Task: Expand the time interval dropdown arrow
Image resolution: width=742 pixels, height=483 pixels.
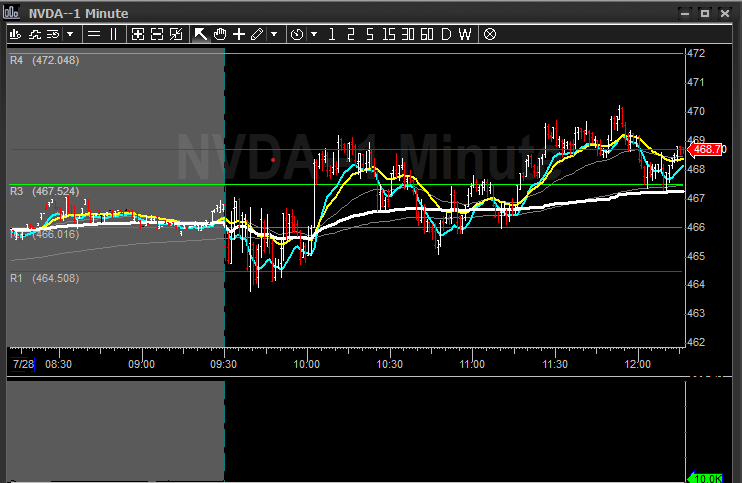Action: 314,34
